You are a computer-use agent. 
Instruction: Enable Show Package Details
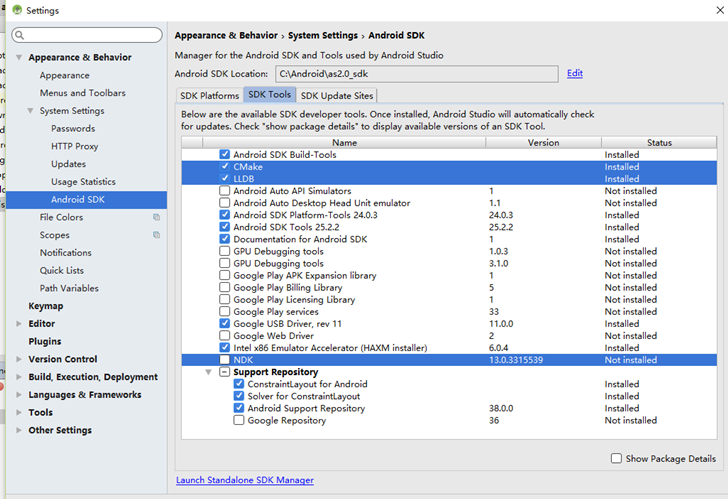[x=616, y=458]
